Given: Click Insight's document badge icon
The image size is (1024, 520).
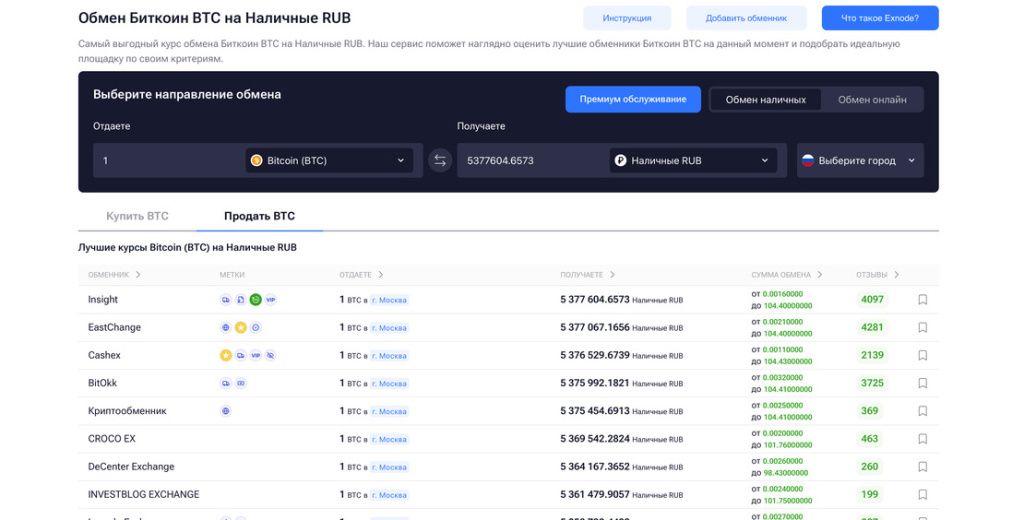Looking at the screenshot, I should click(240, 300).
